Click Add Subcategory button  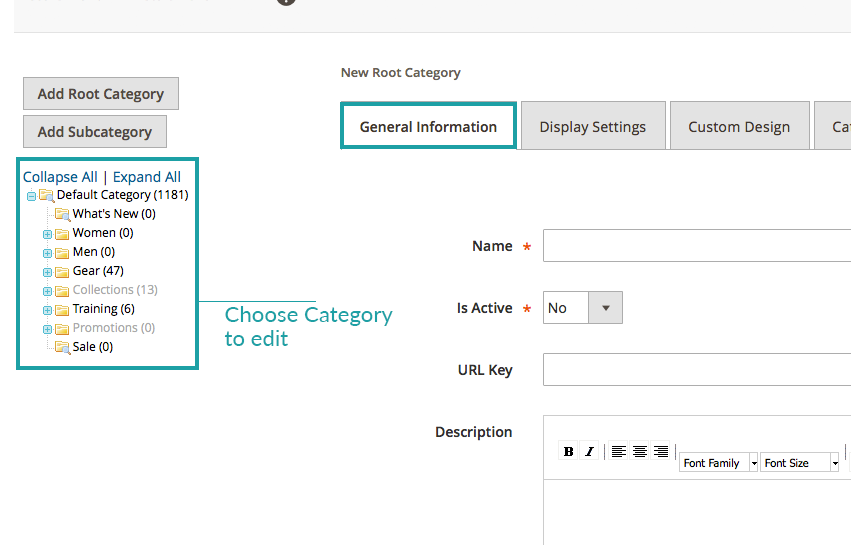tap(95, 131)
